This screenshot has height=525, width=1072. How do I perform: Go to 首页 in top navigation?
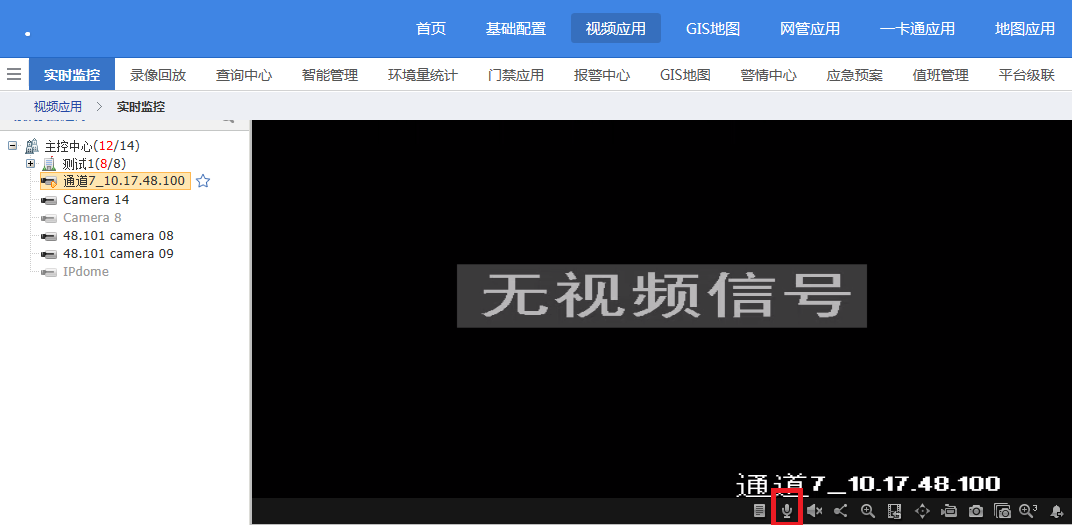[430, 29]
